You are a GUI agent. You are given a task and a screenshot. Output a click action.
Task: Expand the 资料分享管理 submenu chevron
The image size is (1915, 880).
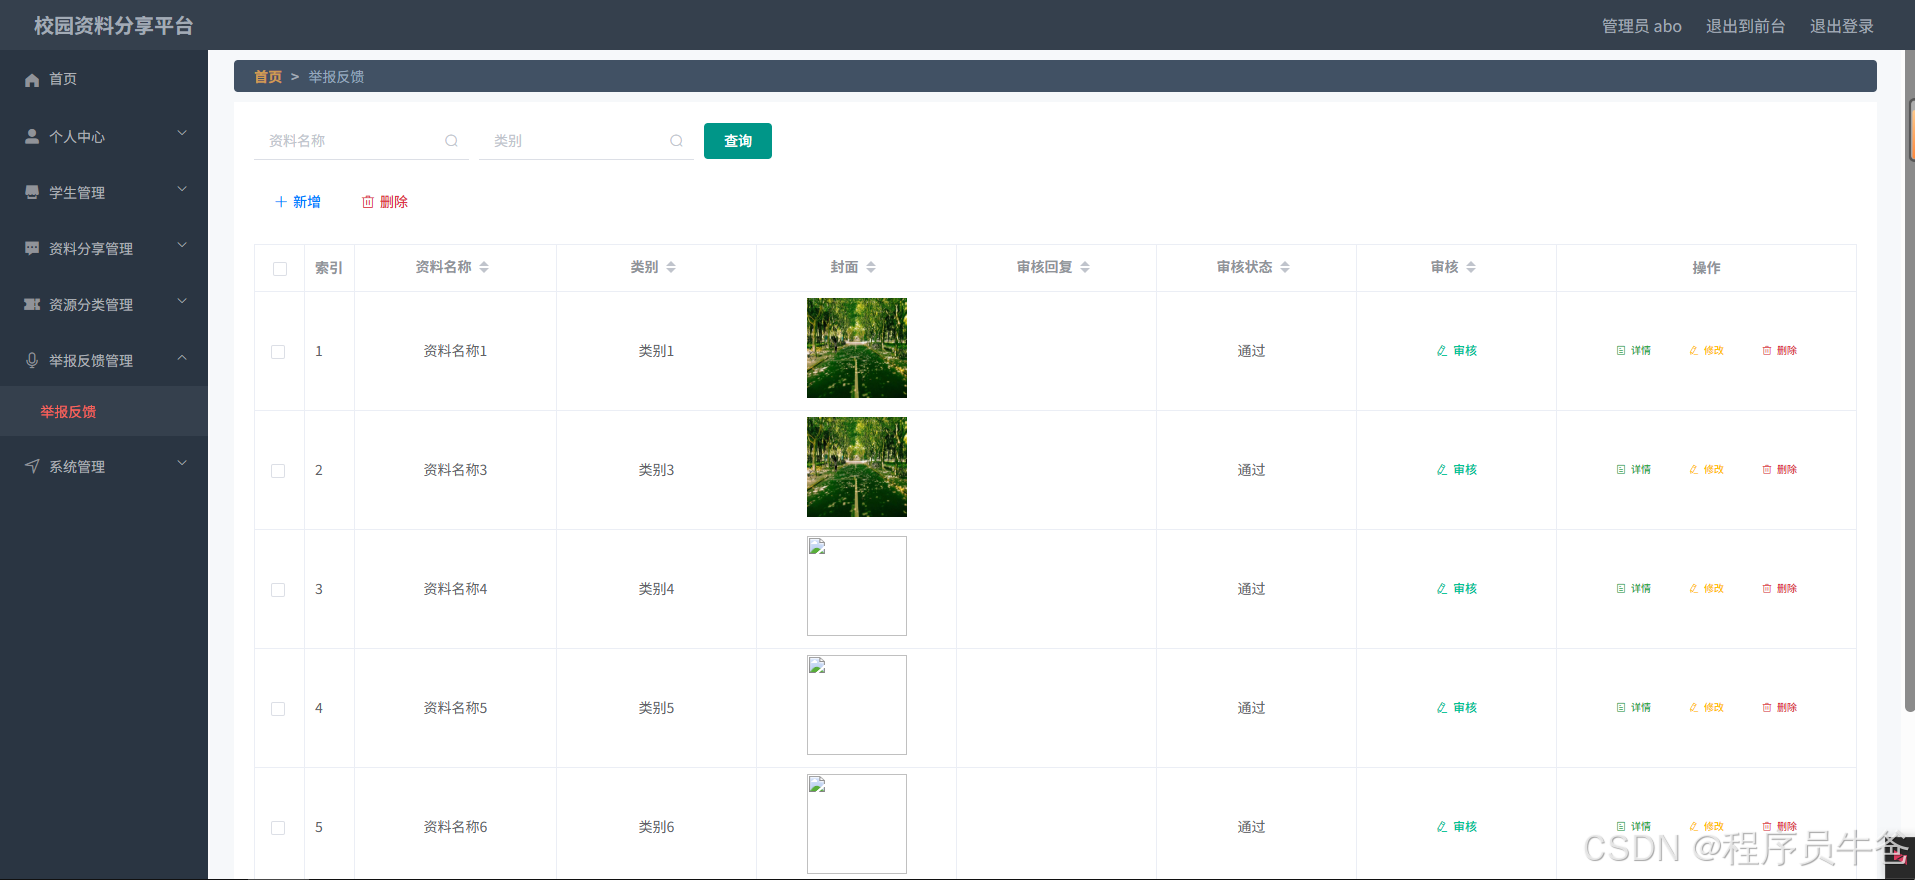click(x=182, y=245)
